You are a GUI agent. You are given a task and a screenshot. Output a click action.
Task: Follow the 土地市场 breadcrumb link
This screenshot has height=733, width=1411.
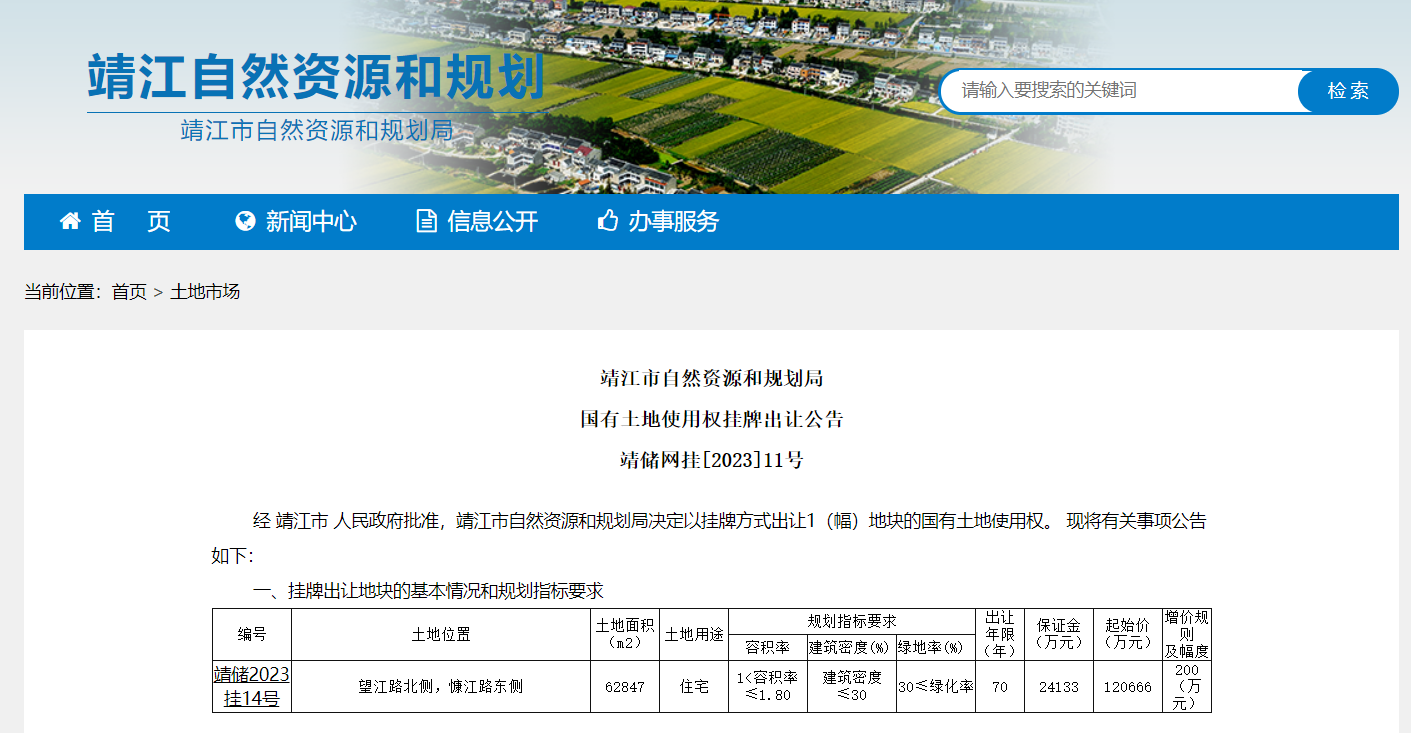205,292
